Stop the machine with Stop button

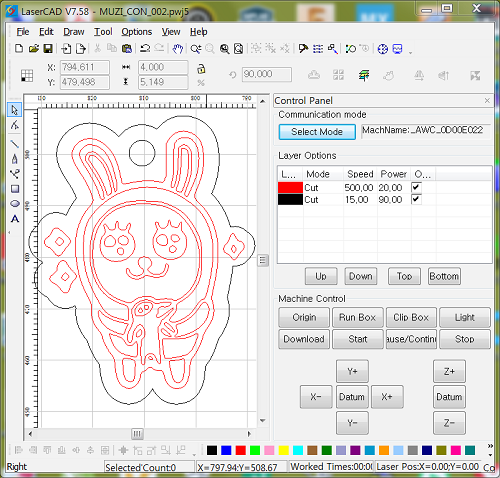pos(465,339)
